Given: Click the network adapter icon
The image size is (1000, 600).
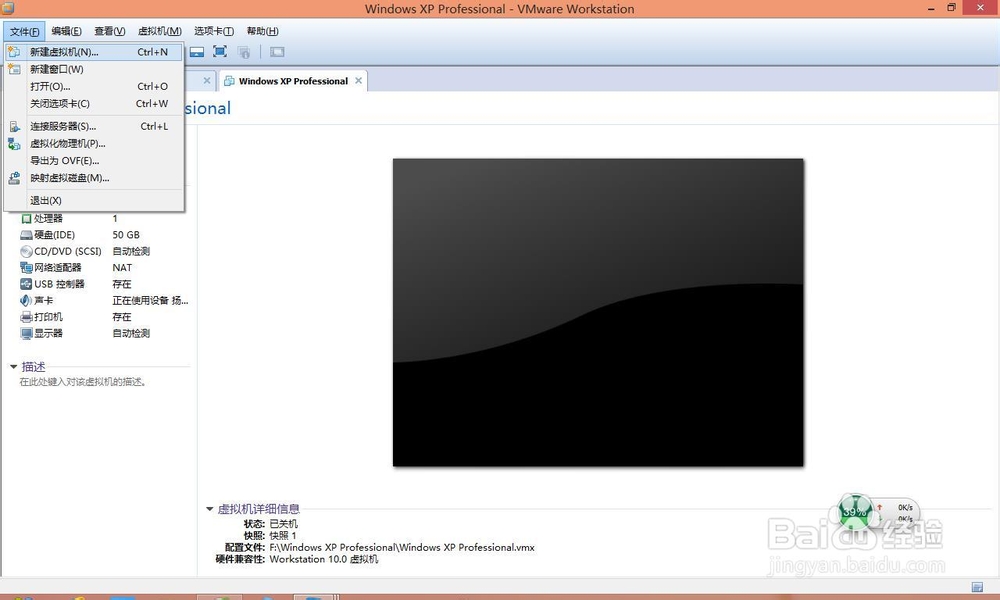Looking at the screenshot, I should (26, 268).
